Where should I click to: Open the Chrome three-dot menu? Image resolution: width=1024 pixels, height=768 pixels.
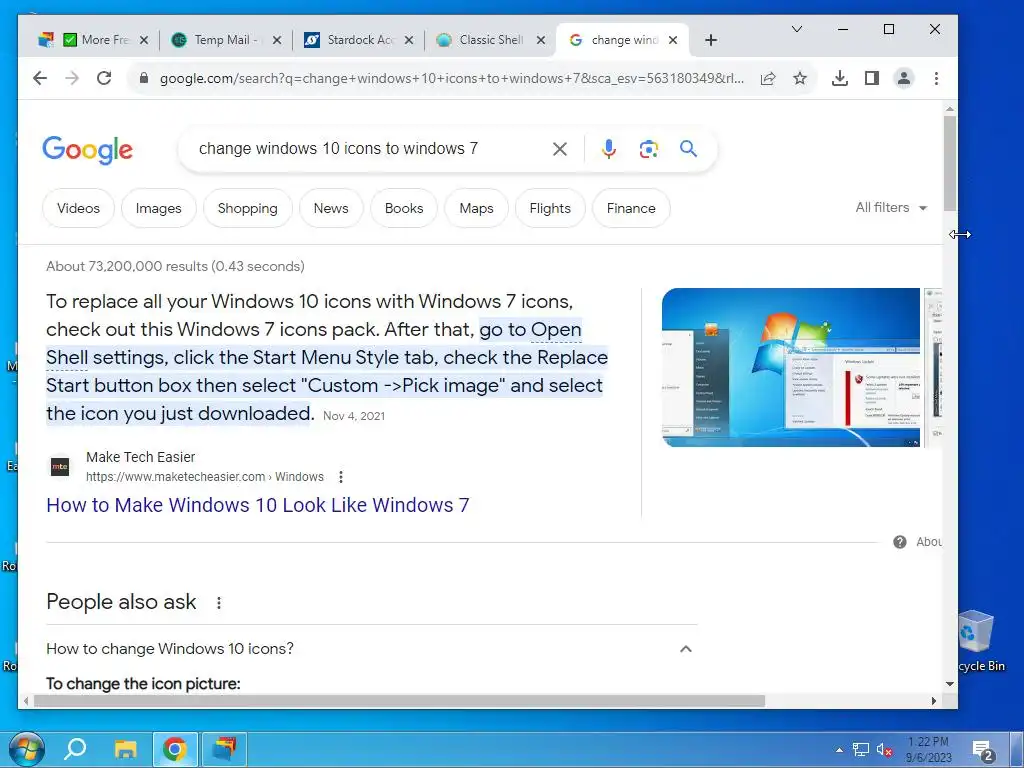tap(936, 78)
